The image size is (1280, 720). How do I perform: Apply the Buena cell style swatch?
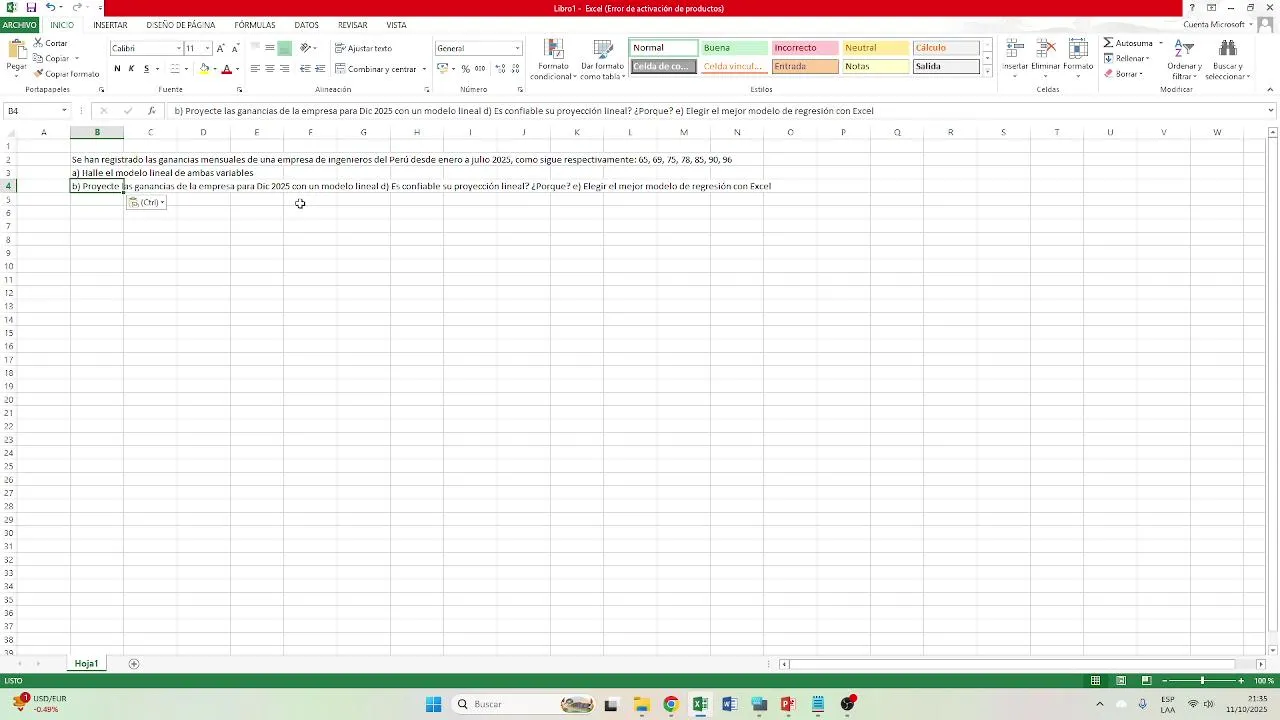(734, 48)
